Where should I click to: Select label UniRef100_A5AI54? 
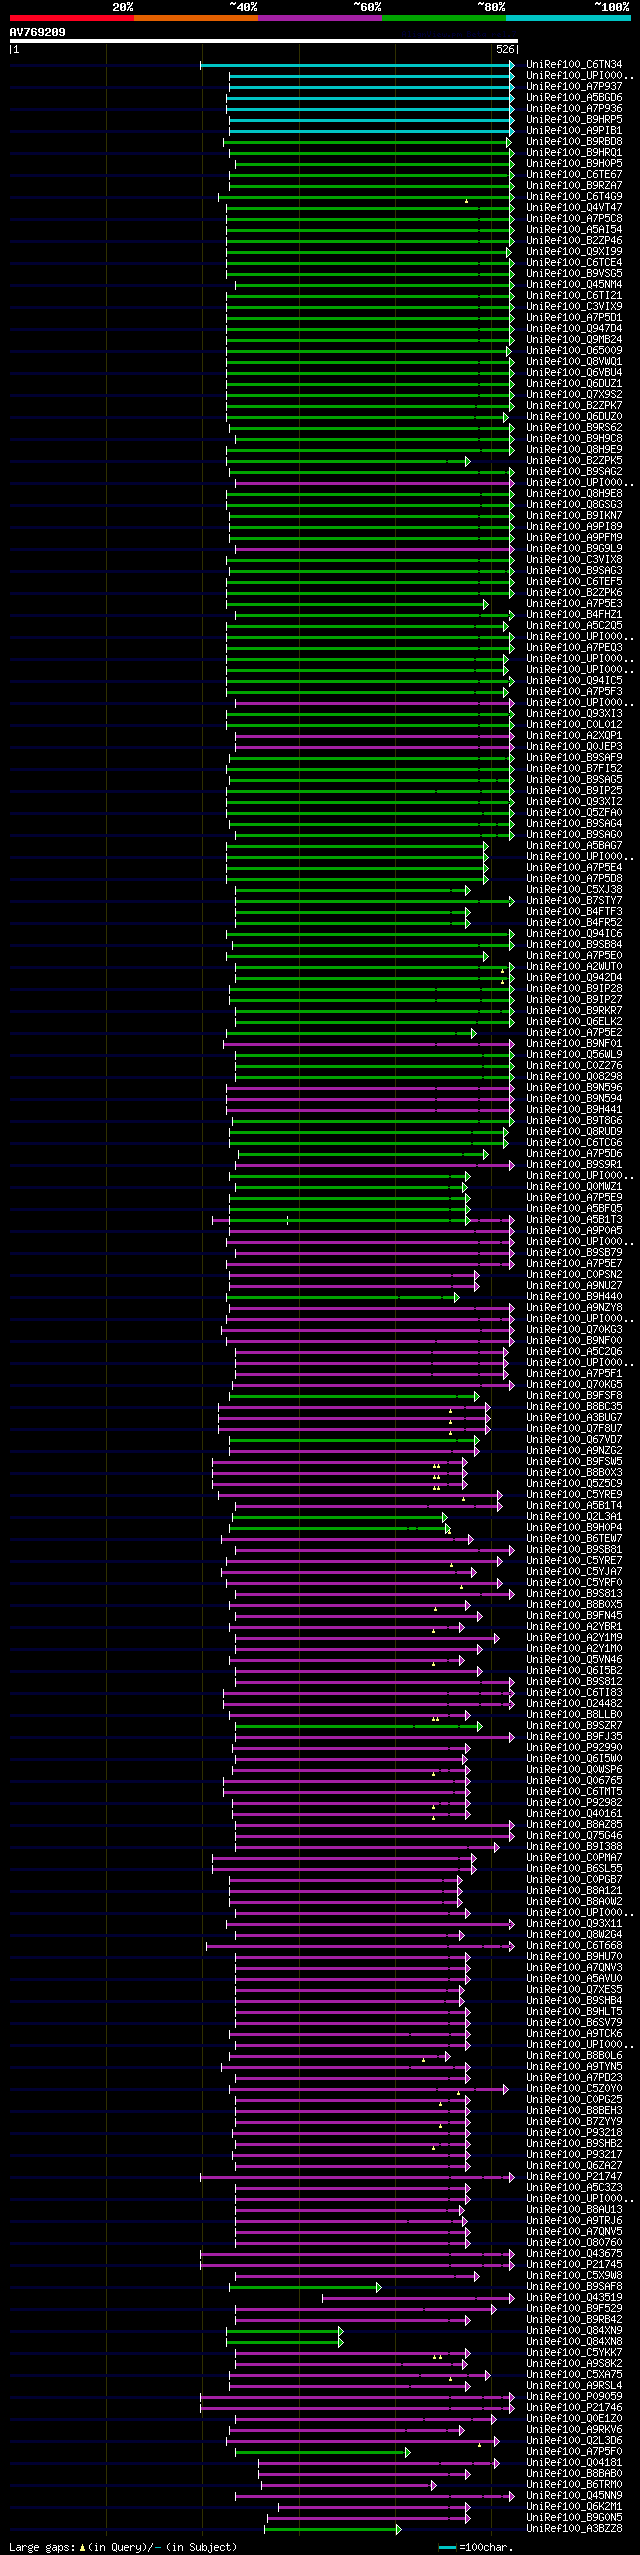pyautogui.click(x=574, y=230)
